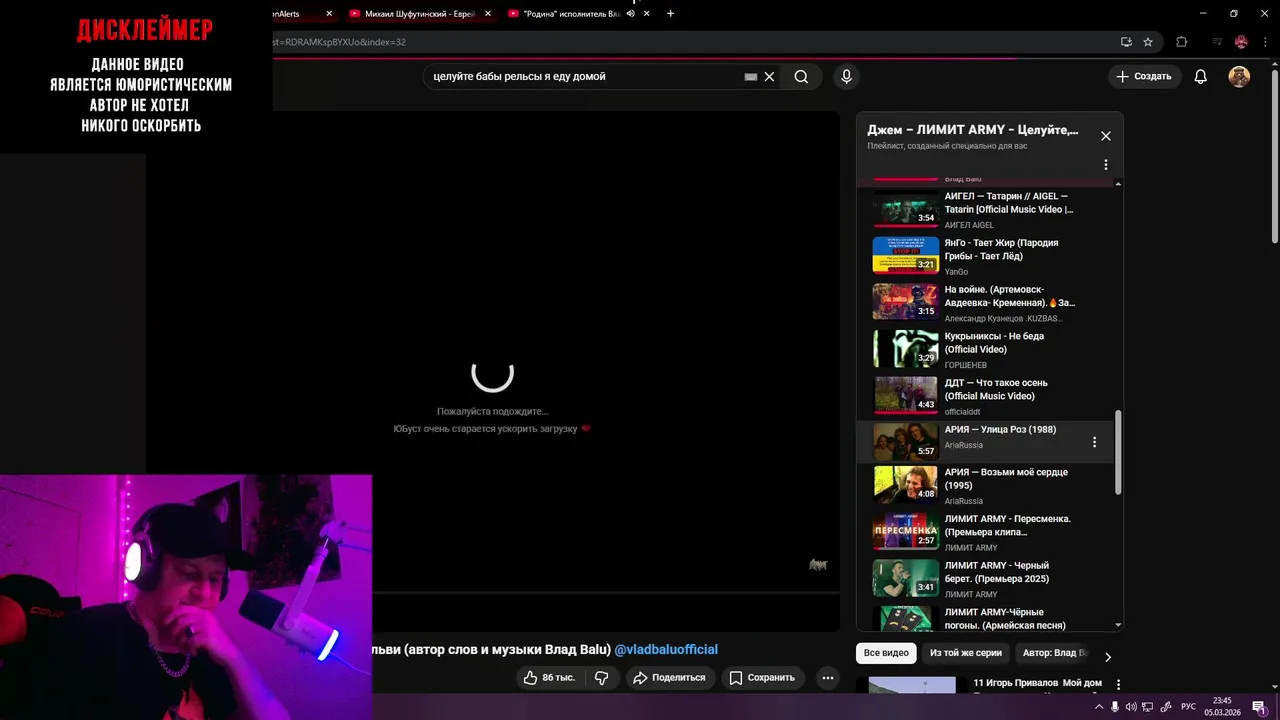Open the taskbar network icon
This screenshot has width=1280, height=720.
1148,707
